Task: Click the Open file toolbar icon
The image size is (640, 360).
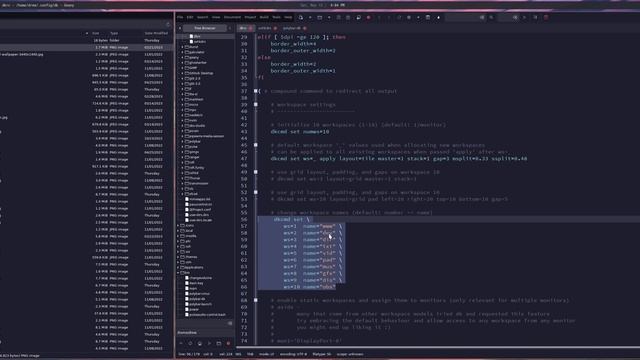Action: point(320,18)
